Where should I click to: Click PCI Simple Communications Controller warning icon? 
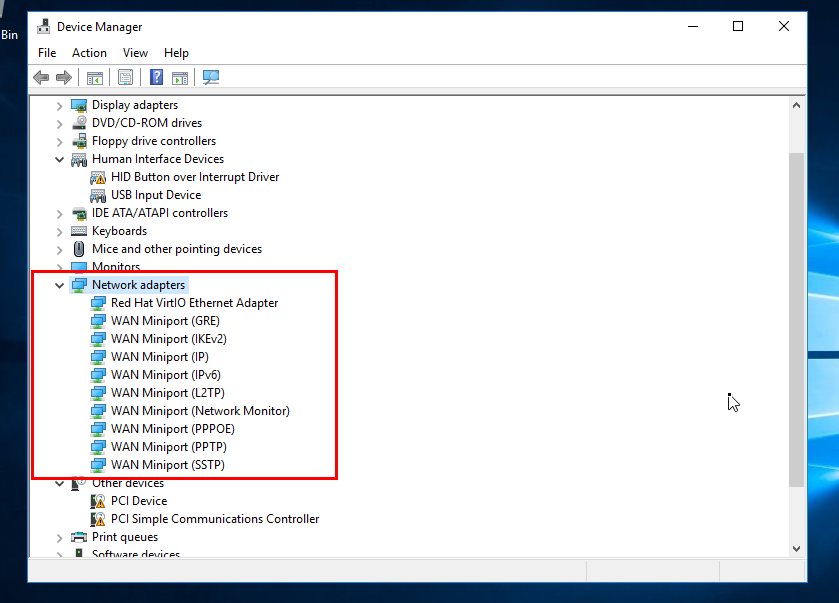pyautogui.click(x=98, y=519)
